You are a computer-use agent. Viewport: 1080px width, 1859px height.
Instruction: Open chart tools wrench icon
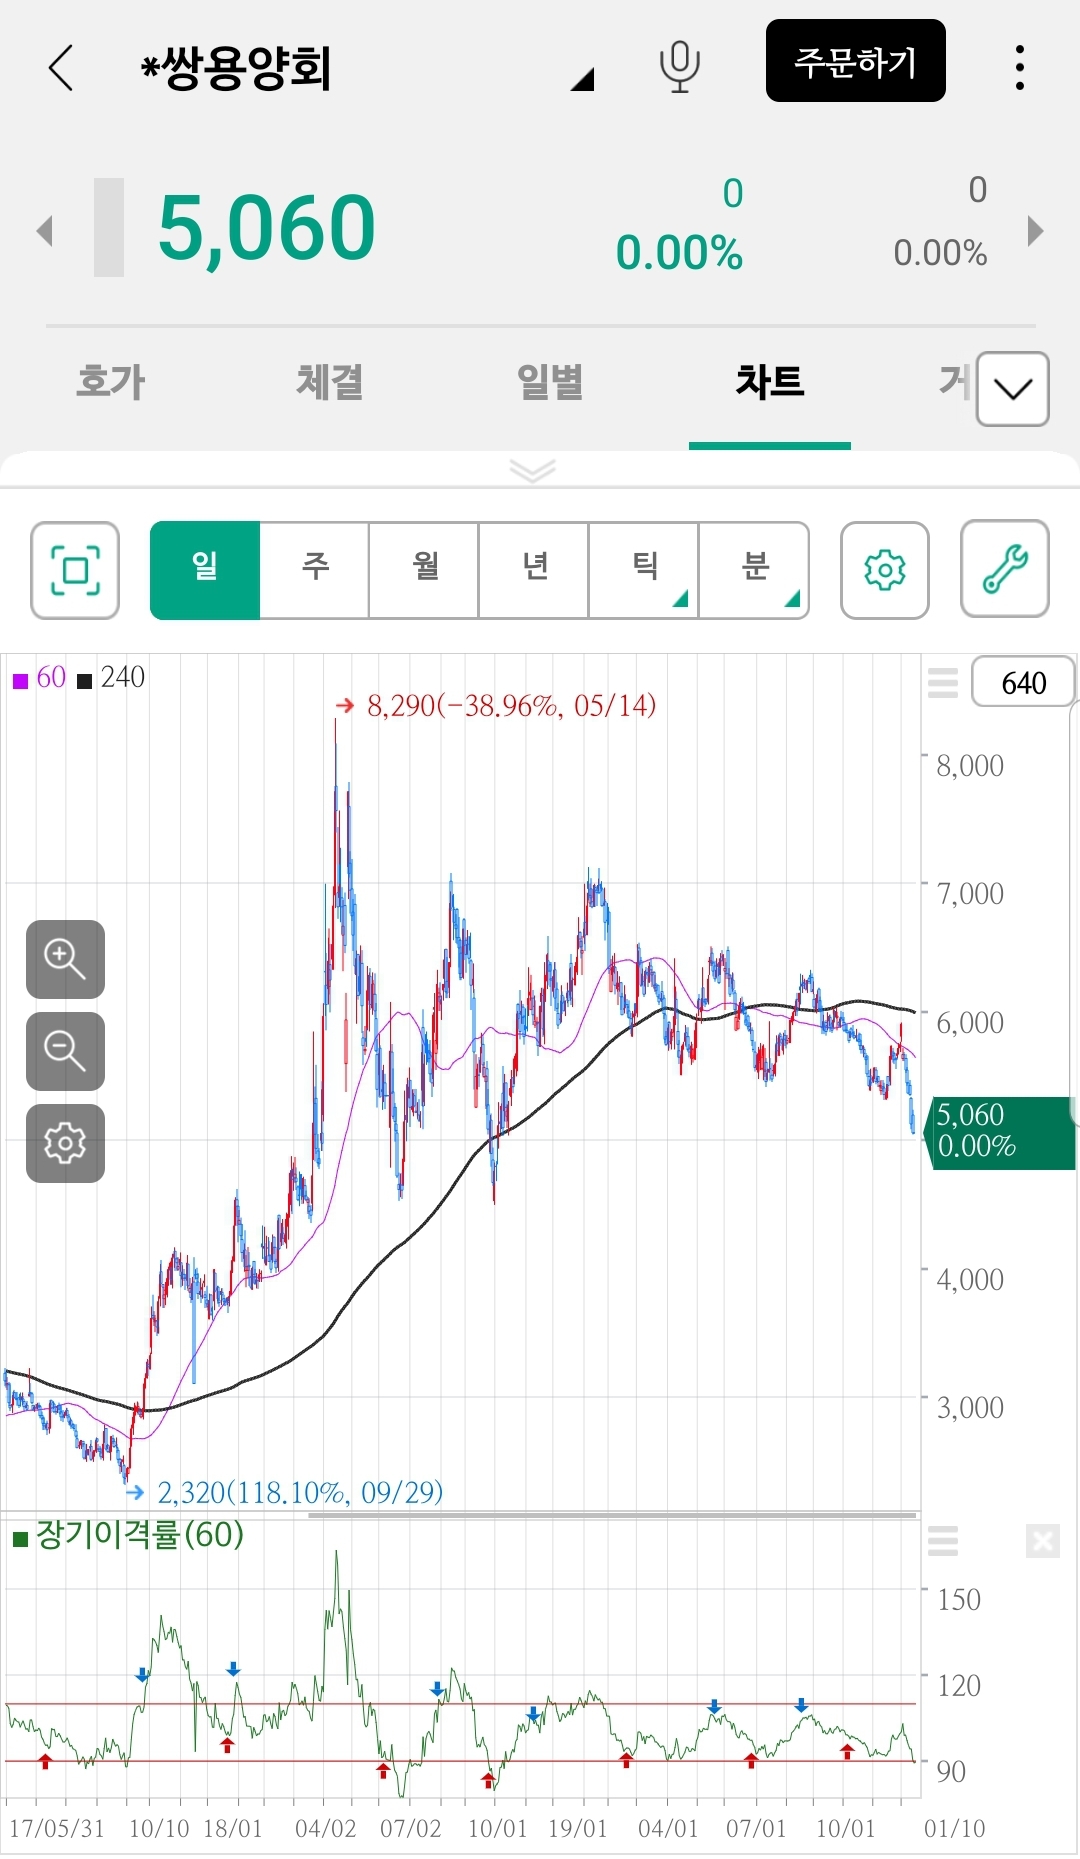1005,569
